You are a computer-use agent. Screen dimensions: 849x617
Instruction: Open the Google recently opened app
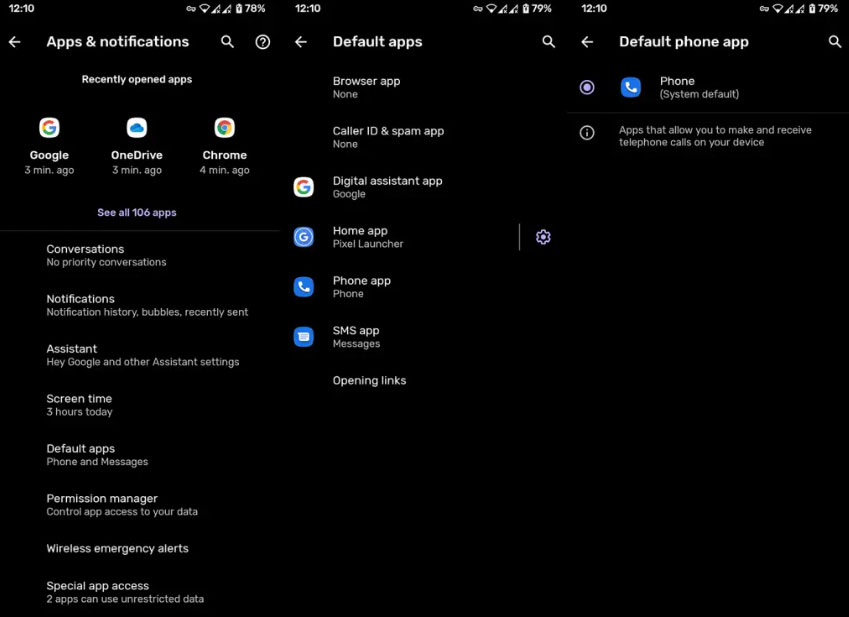[x=49, y=146]
